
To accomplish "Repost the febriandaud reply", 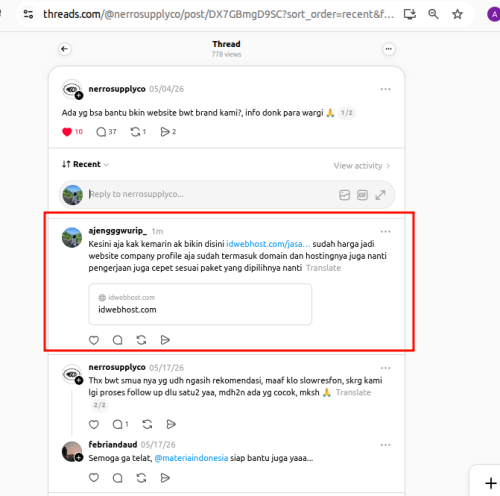I will tap(141, 478).
